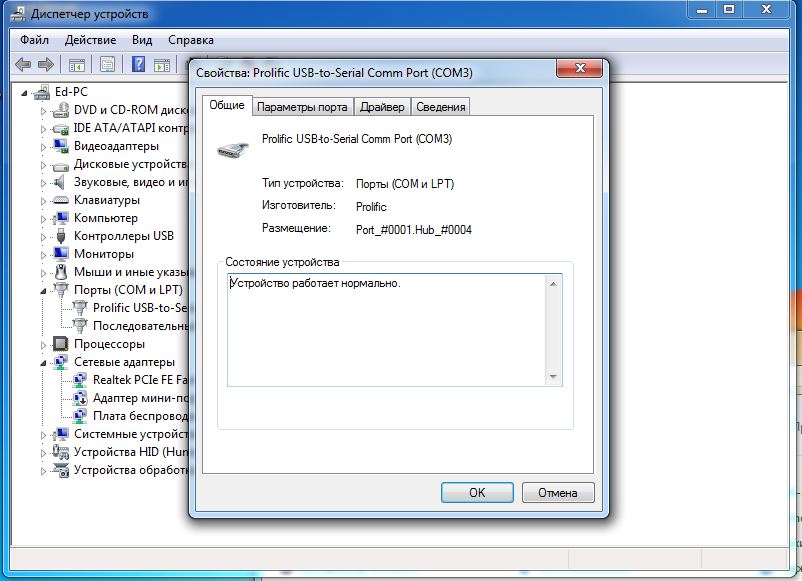Click the Ed-PC computer icon
Image resolution: width=802 pixels, height=581 pixels.
tap(41, 92)
